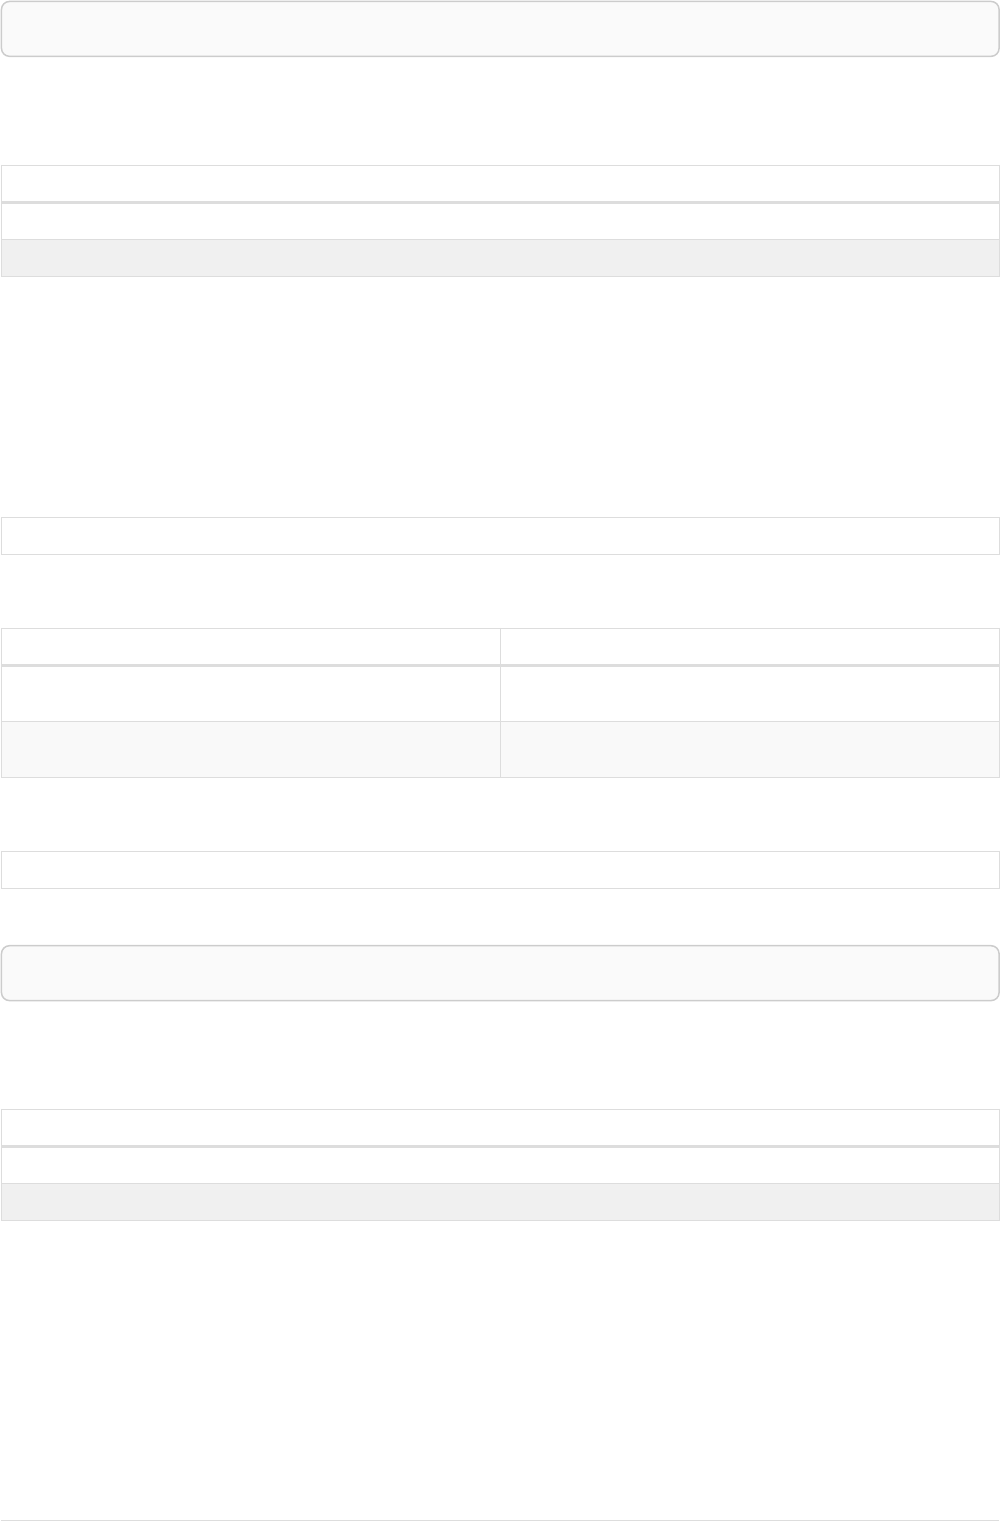This screenshot has width=1000, height=1521.
Task: Select the header row of the first three-row table
Action: [500, 184]
